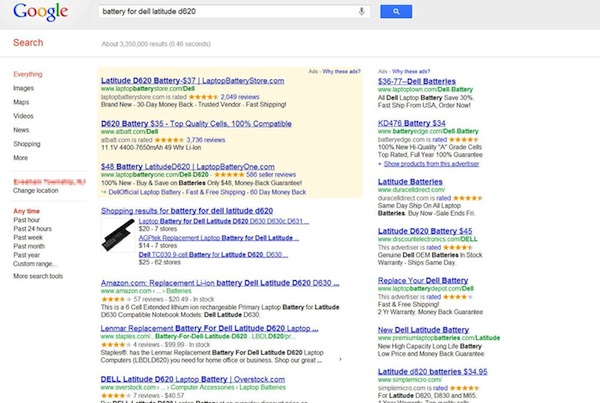
Task: Open $48 Battery LatitudeD620 LaptopBatteryOne ad
Action: click(x=188, y=167)
